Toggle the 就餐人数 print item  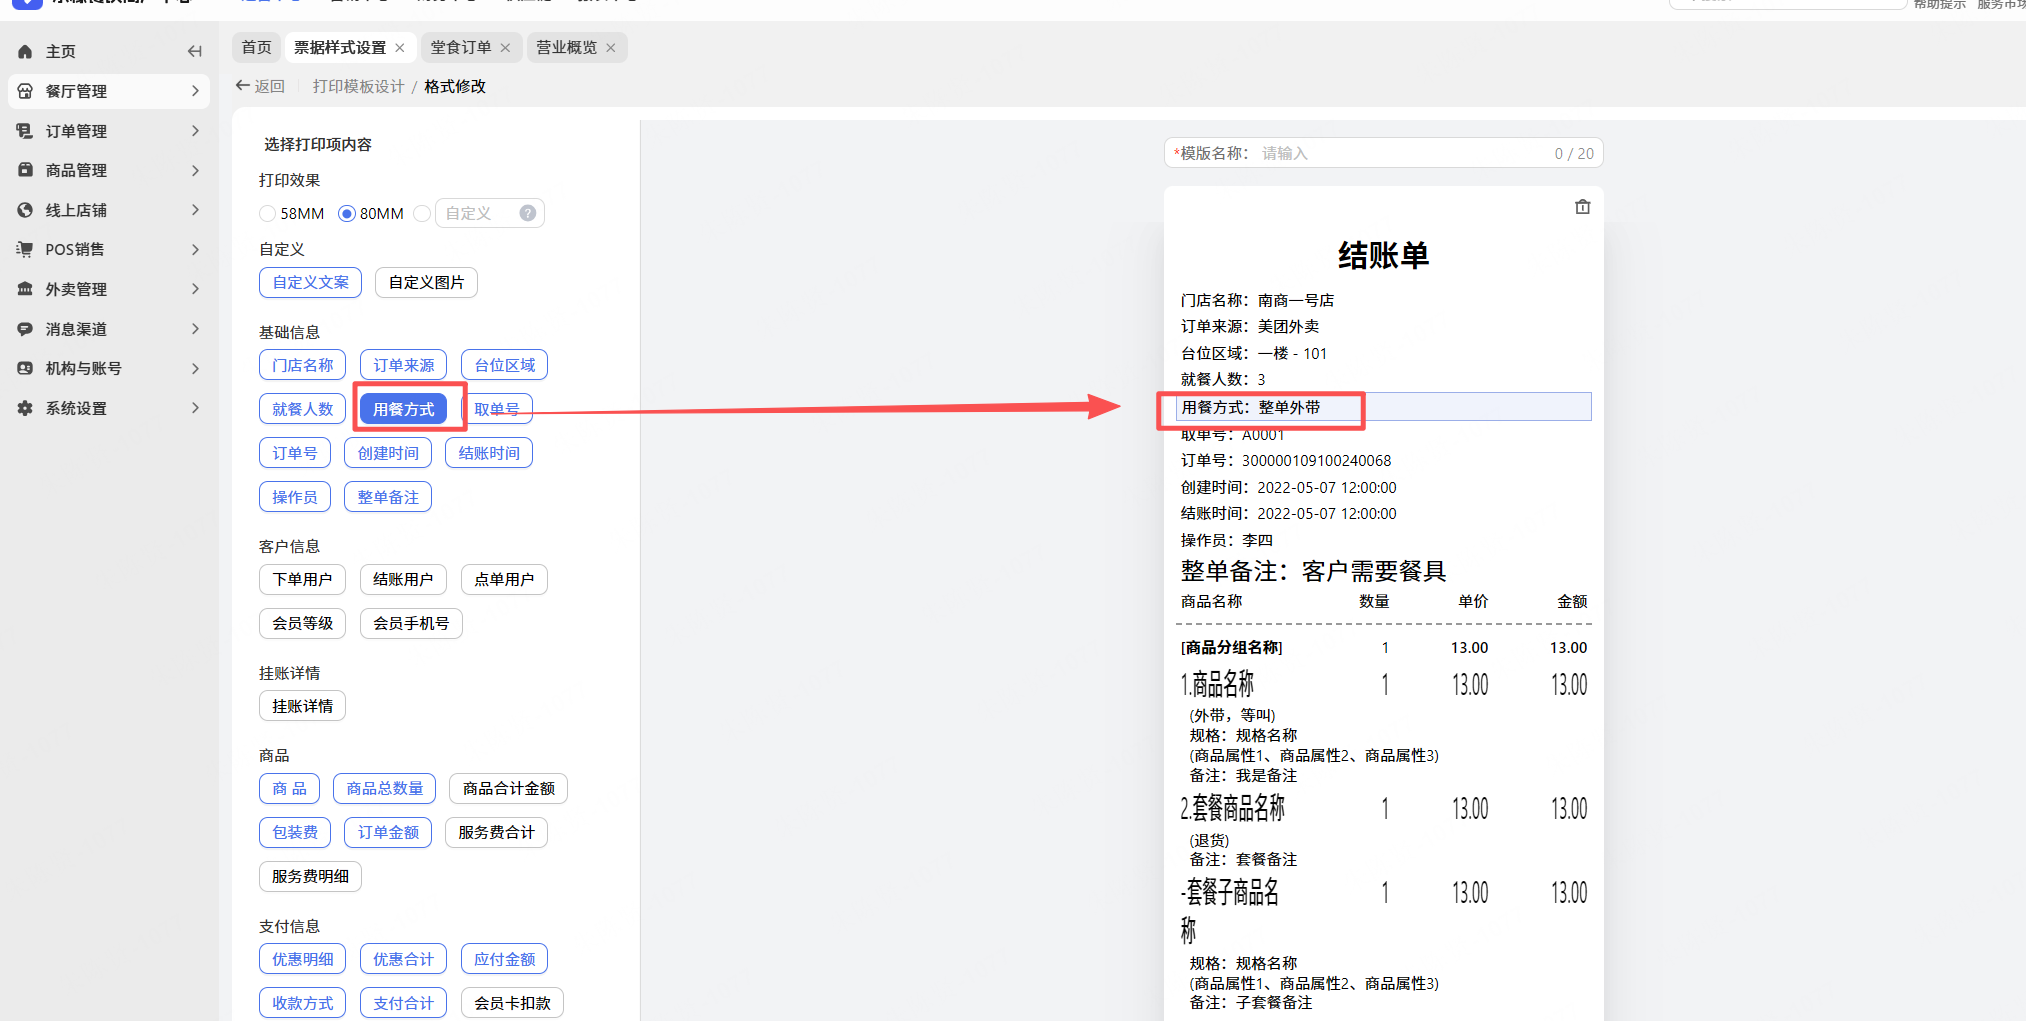[303, 410]
